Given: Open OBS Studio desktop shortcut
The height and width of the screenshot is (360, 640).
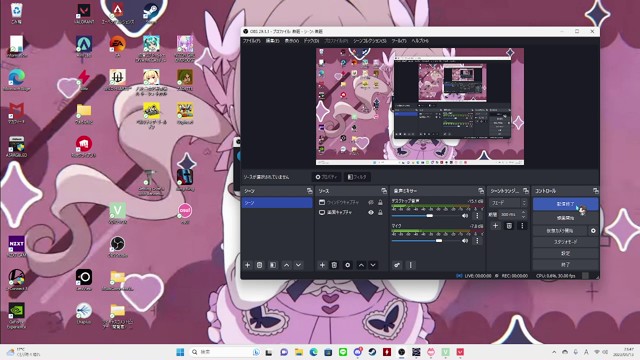Looking at the screenshot, I should pos(118,247).
